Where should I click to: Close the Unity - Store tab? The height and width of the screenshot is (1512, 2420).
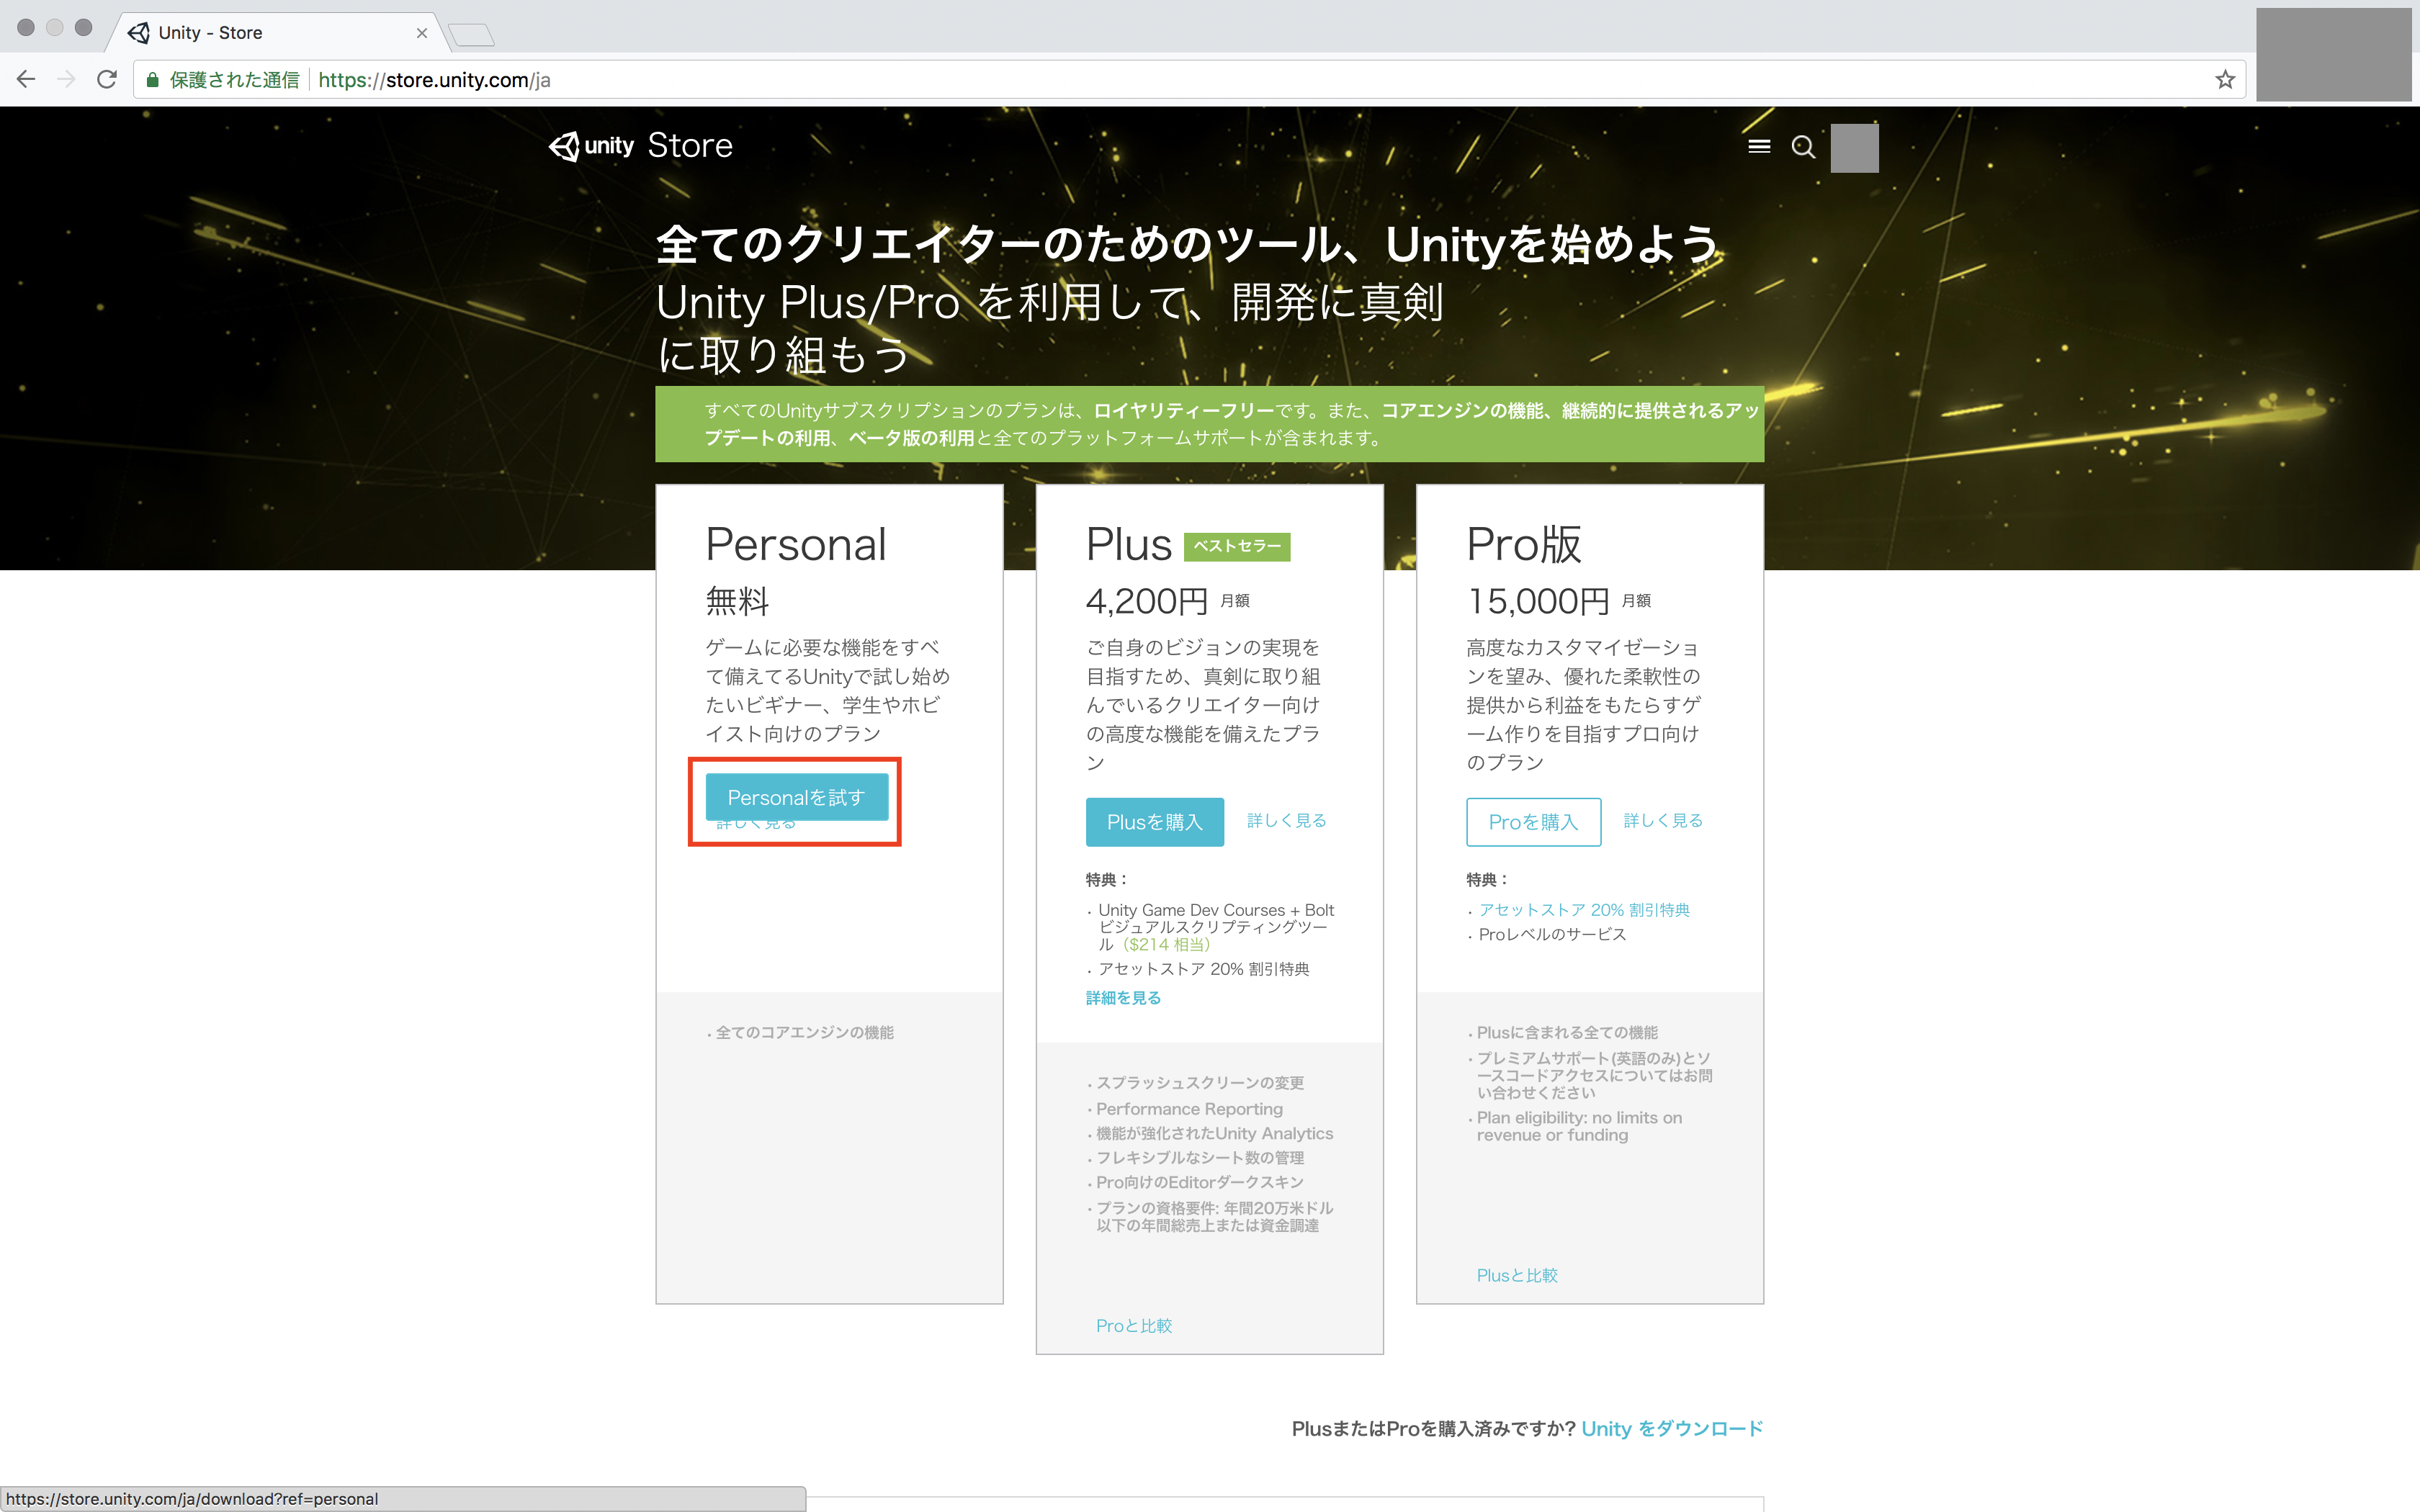click(422, 33)
